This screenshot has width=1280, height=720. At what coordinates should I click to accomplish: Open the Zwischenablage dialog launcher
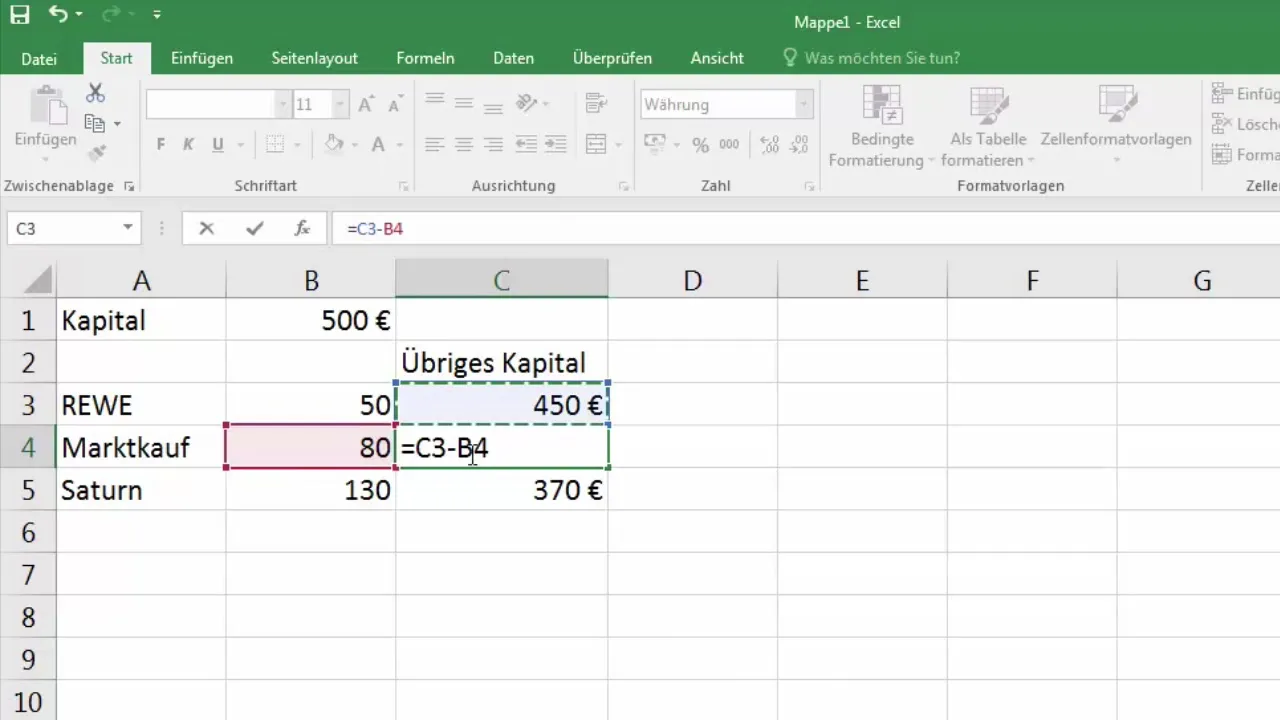pyautogui.click(x=129, y=187)
